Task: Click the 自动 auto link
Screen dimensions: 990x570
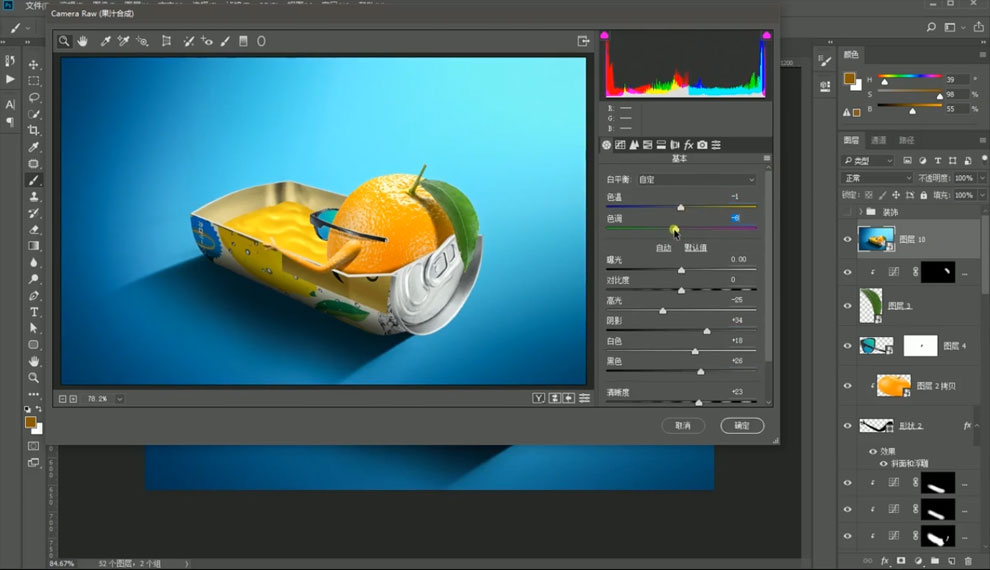Action: coord(663,247)
